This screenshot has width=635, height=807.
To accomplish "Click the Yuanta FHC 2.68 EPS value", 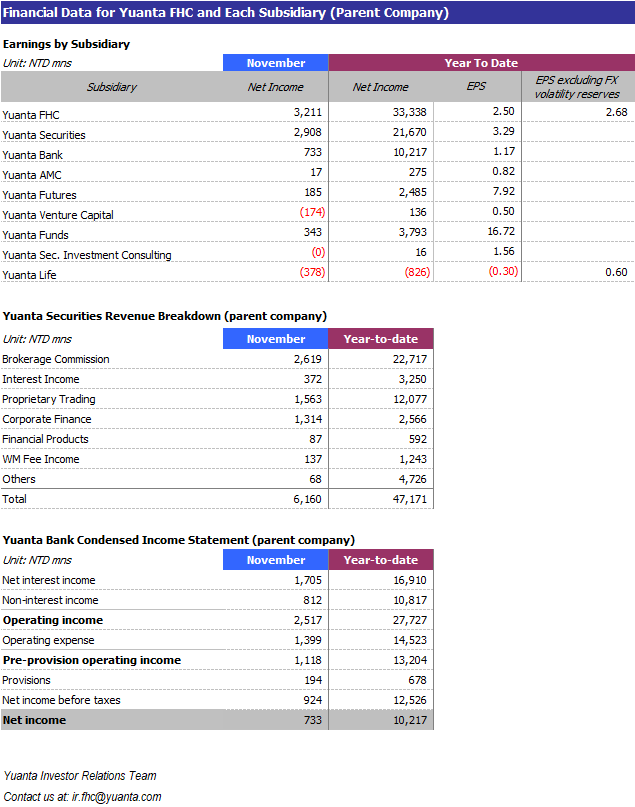I will point(616,112).
